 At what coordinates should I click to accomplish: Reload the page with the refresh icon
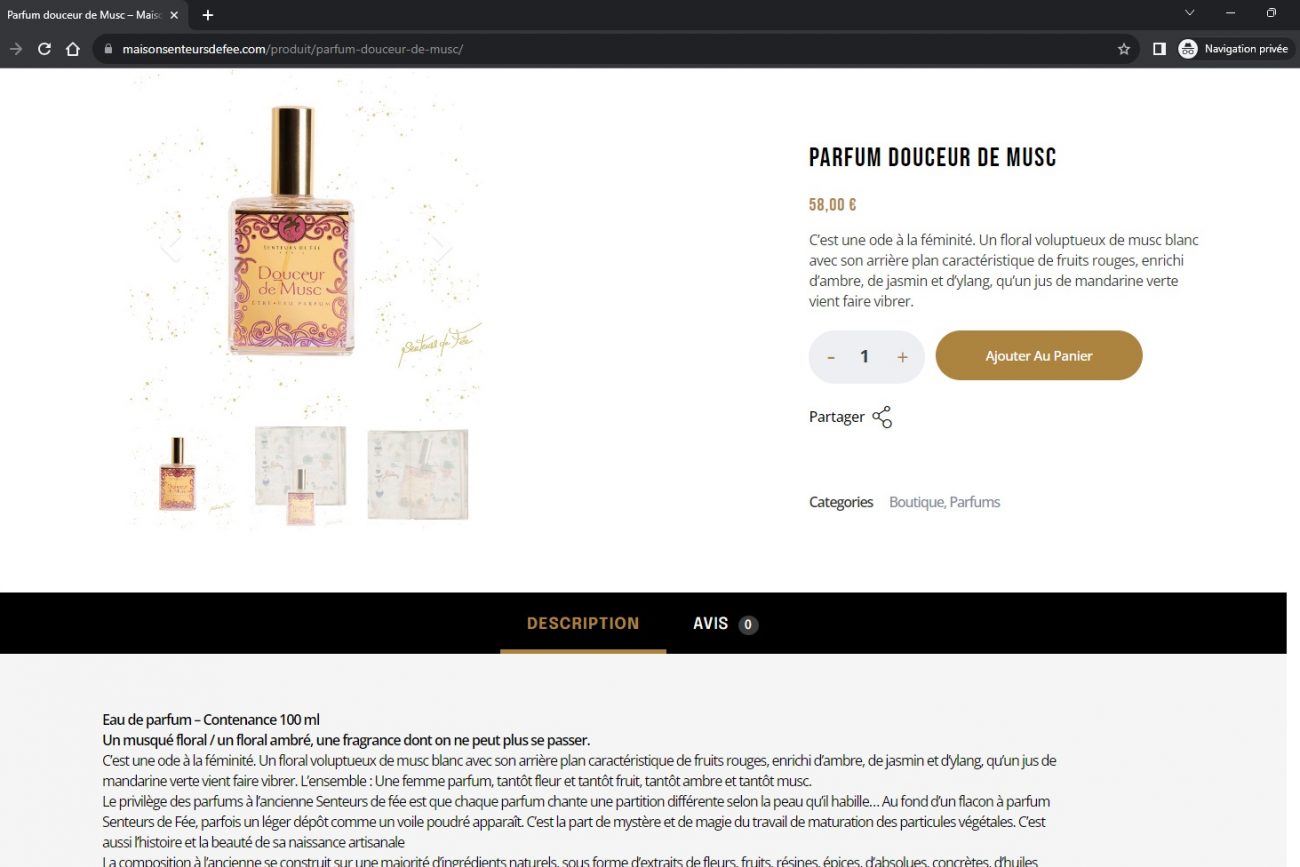click(44, 49)
